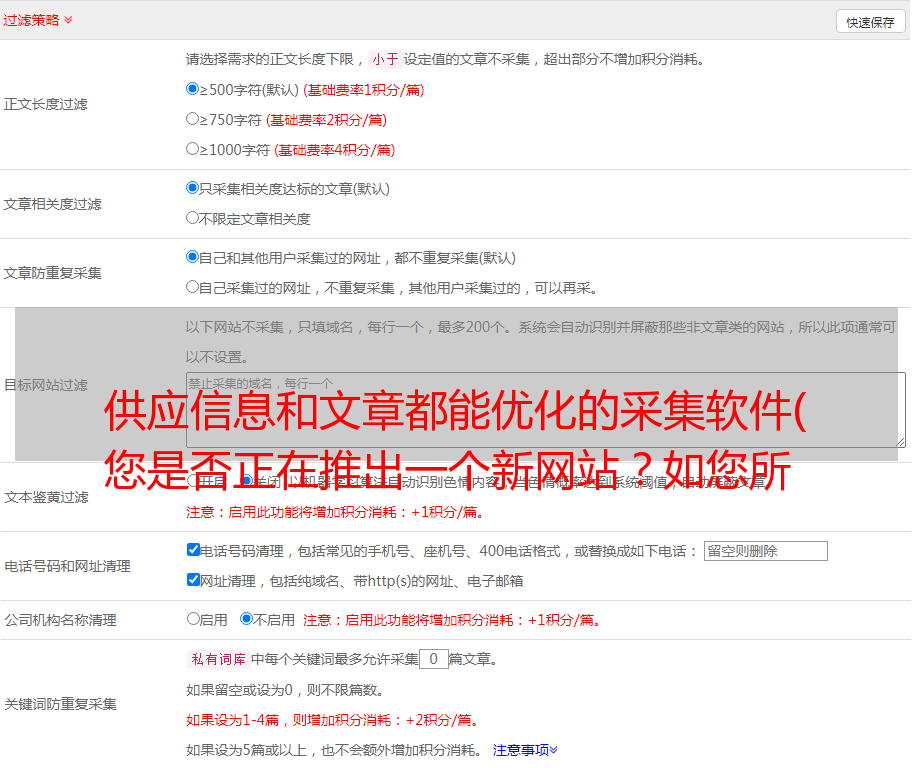The height and width of the screenshot is (768, 912).
Task: Choose 只采集相关度达标的文章 radio option
Action: 193,188
